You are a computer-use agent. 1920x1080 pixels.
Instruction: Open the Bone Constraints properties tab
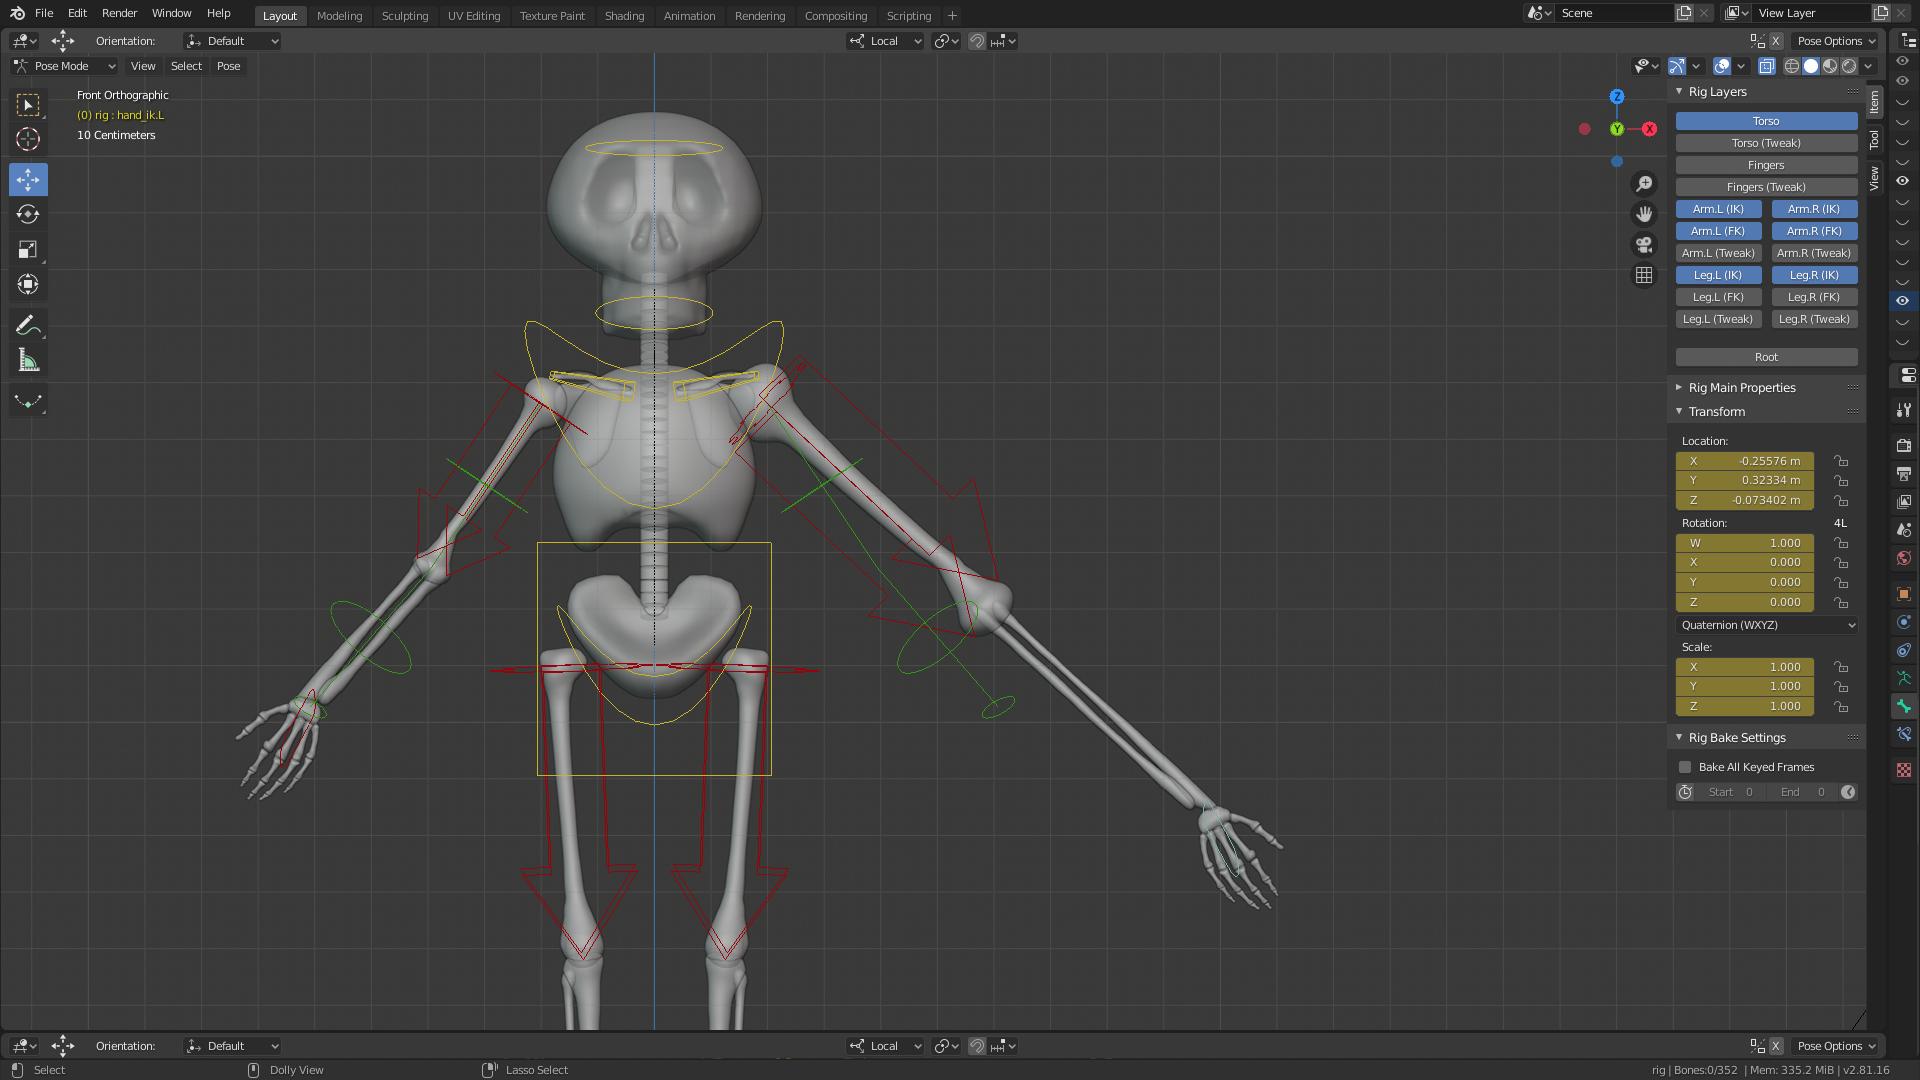(1904, 734)
